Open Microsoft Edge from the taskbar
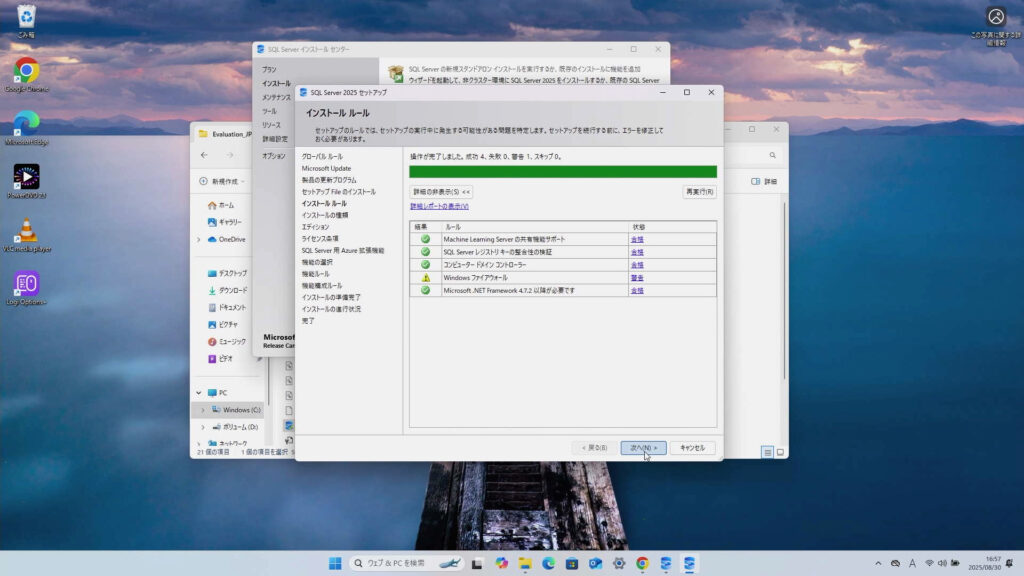Viewport: 1024px width, 576px height. coord(549,564)
